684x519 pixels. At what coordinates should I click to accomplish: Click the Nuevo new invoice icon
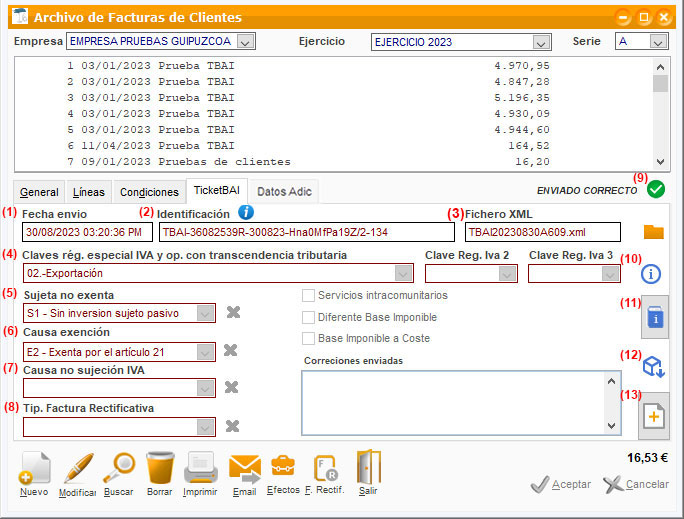34,468
